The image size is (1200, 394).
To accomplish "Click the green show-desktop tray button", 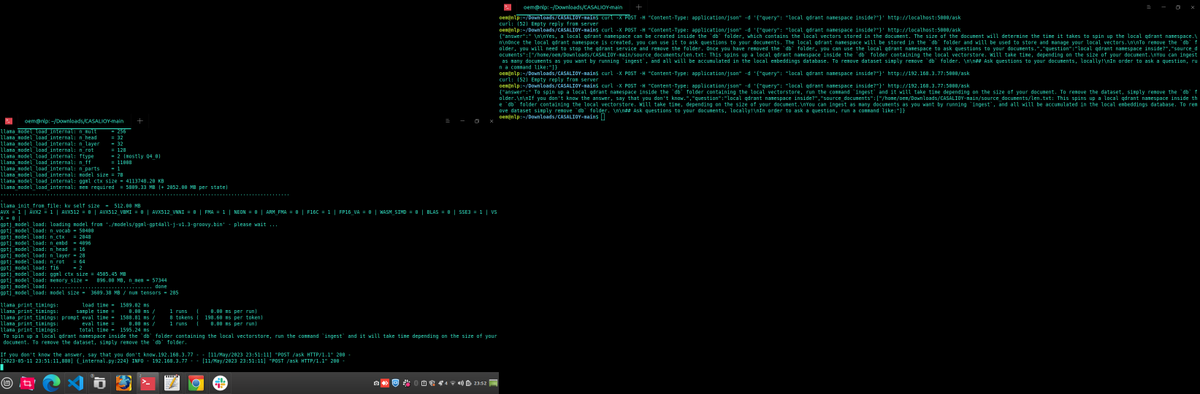I will [x=493, y=383].
